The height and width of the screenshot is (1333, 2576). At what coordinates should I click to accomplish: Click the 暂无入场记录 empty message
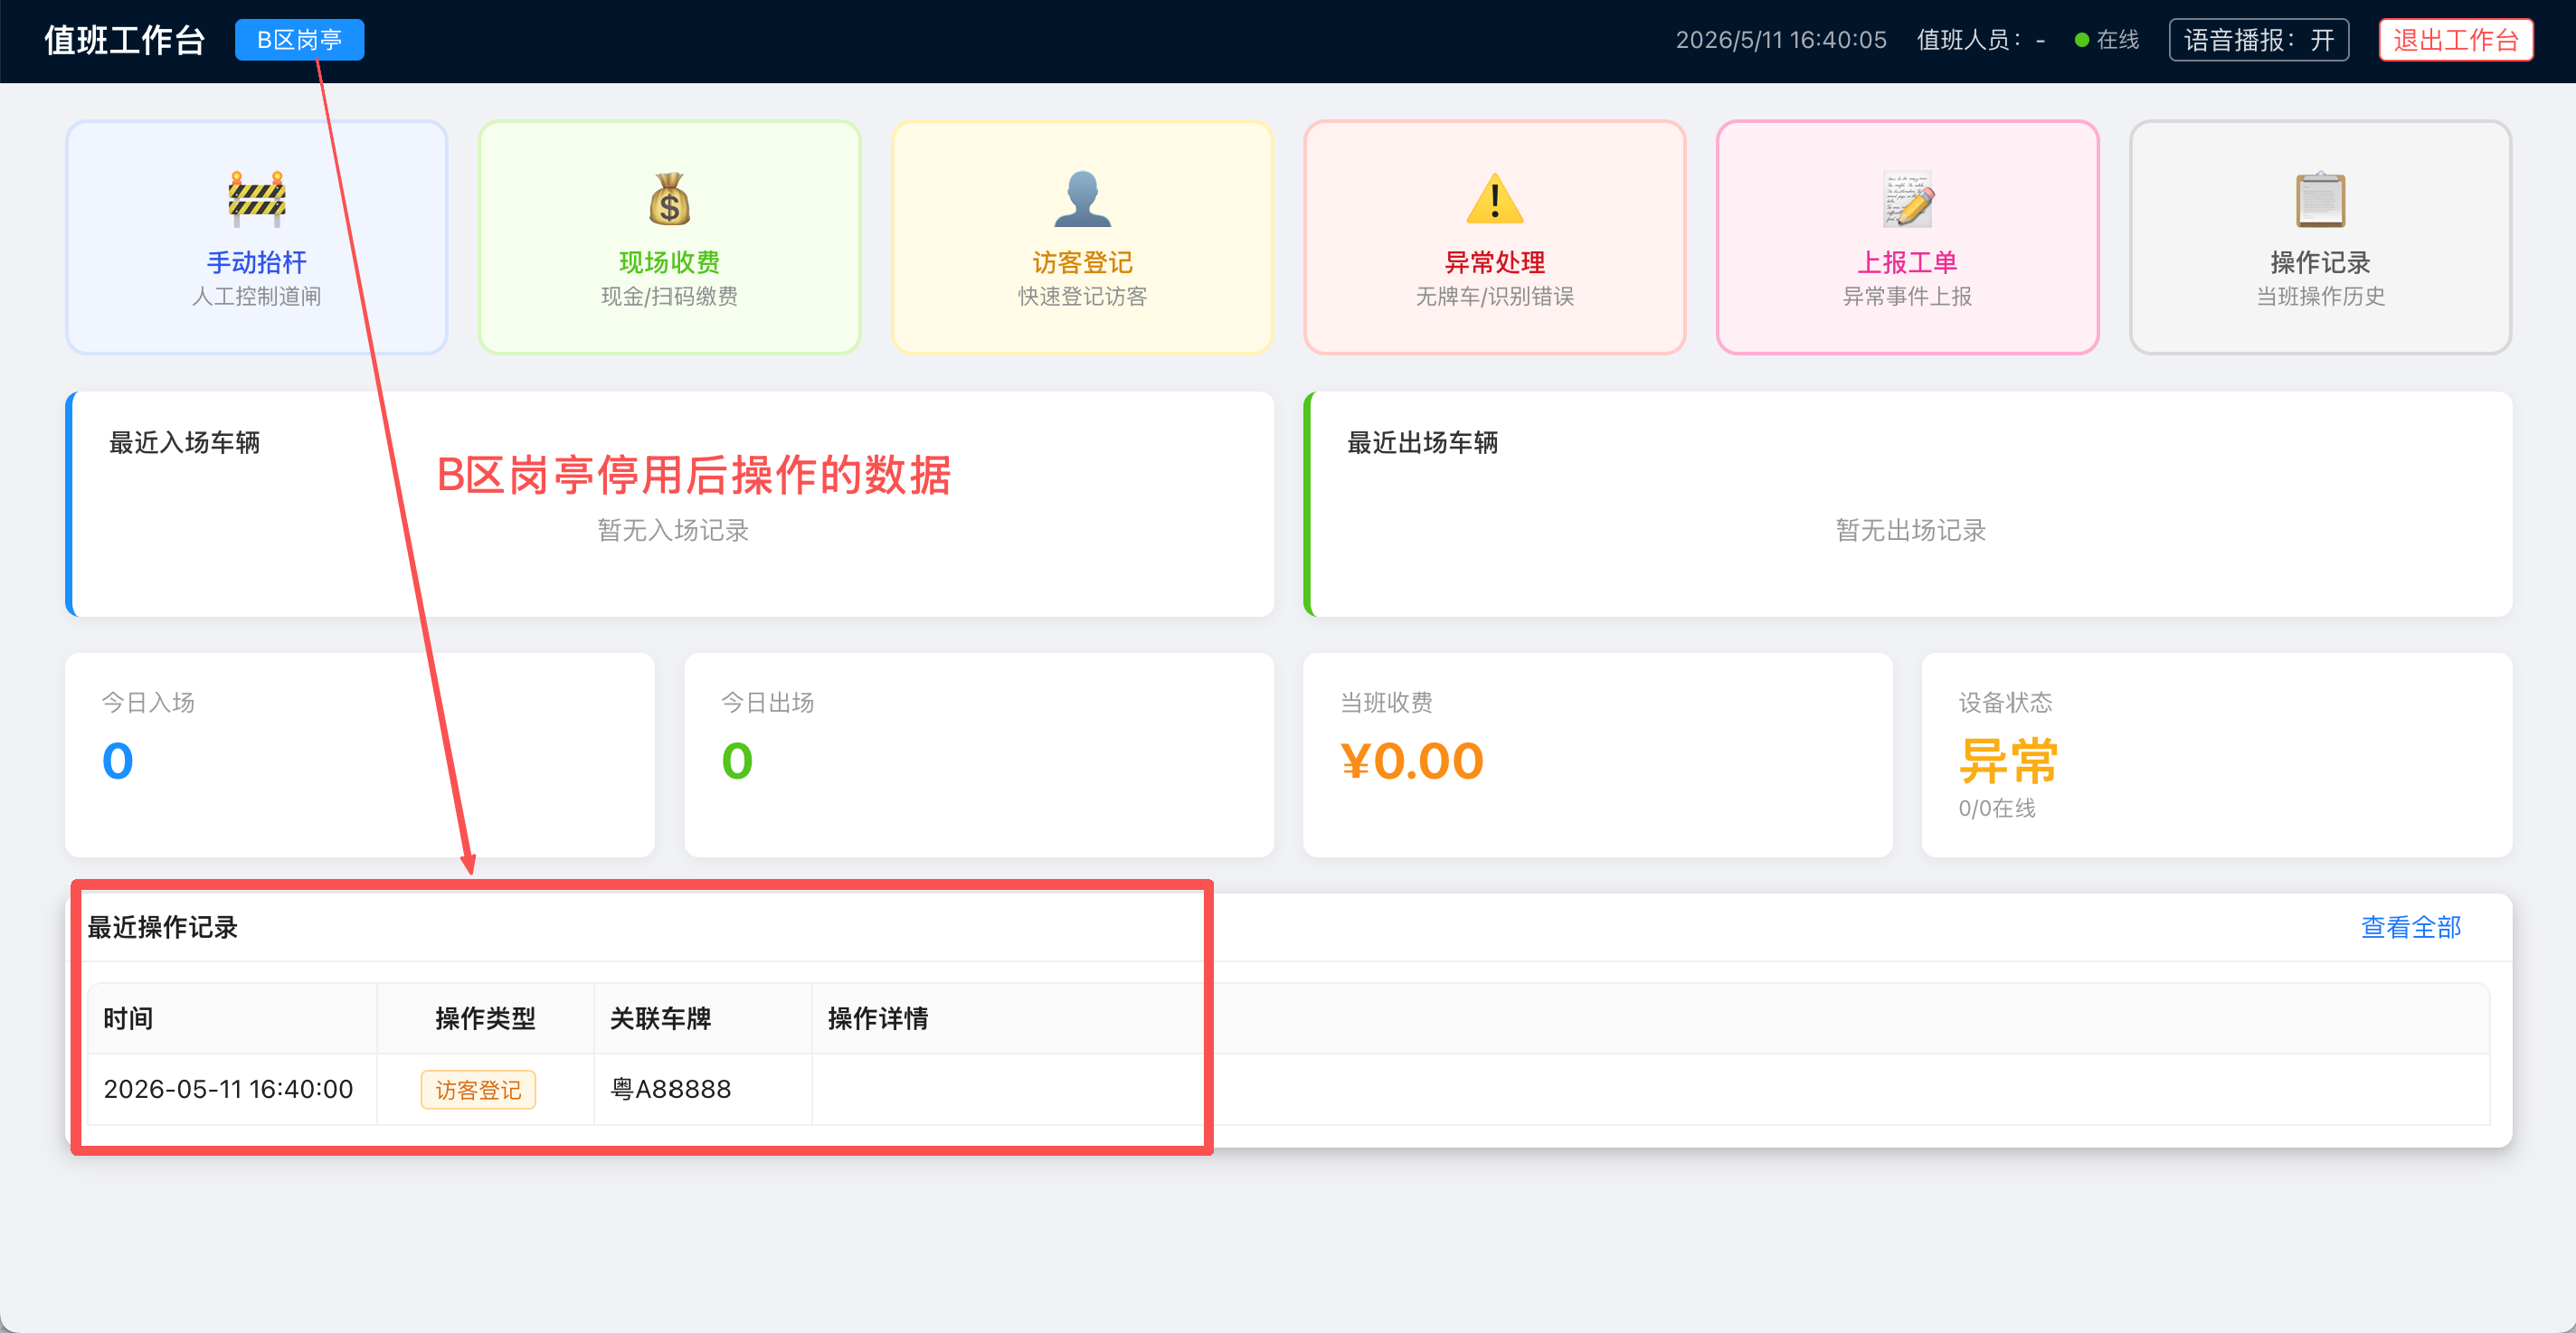(673, 530)
